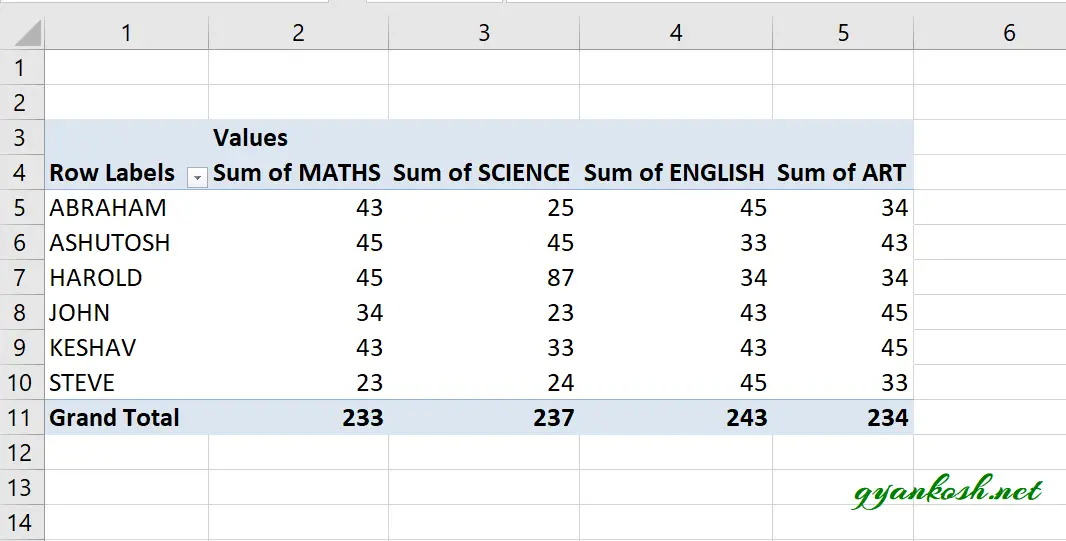Open the Row Labels filter dropdown
The height and width of the screenshot is (541, 1066).
click(x=197, y=177)
